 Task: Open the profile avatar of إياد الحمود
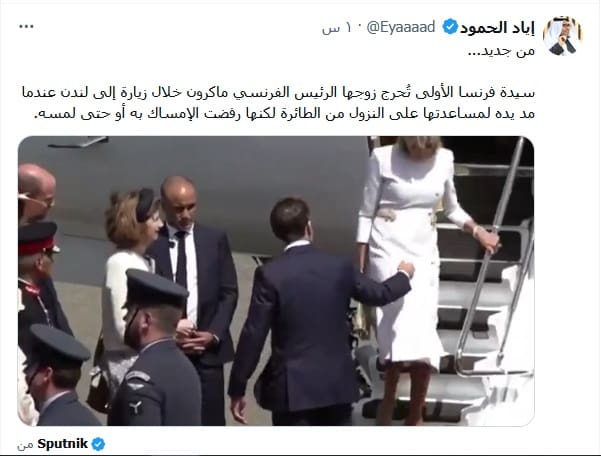[x=562, y=36]
